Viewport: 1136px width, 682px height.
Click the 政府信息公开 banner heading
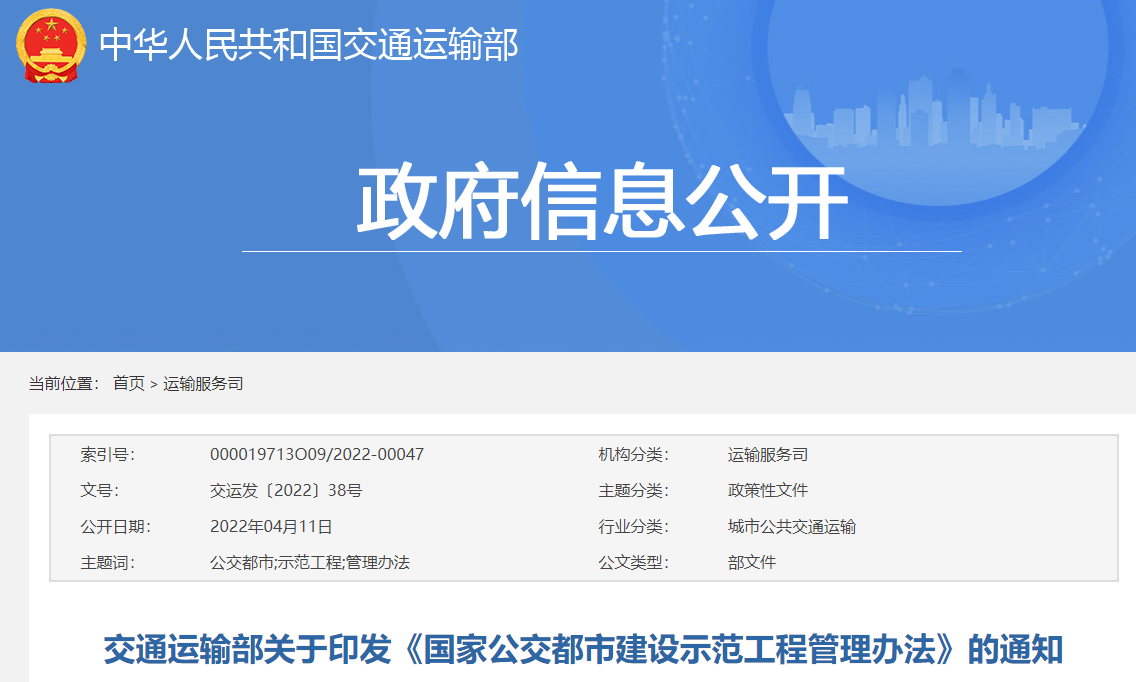tap(602, 204)
